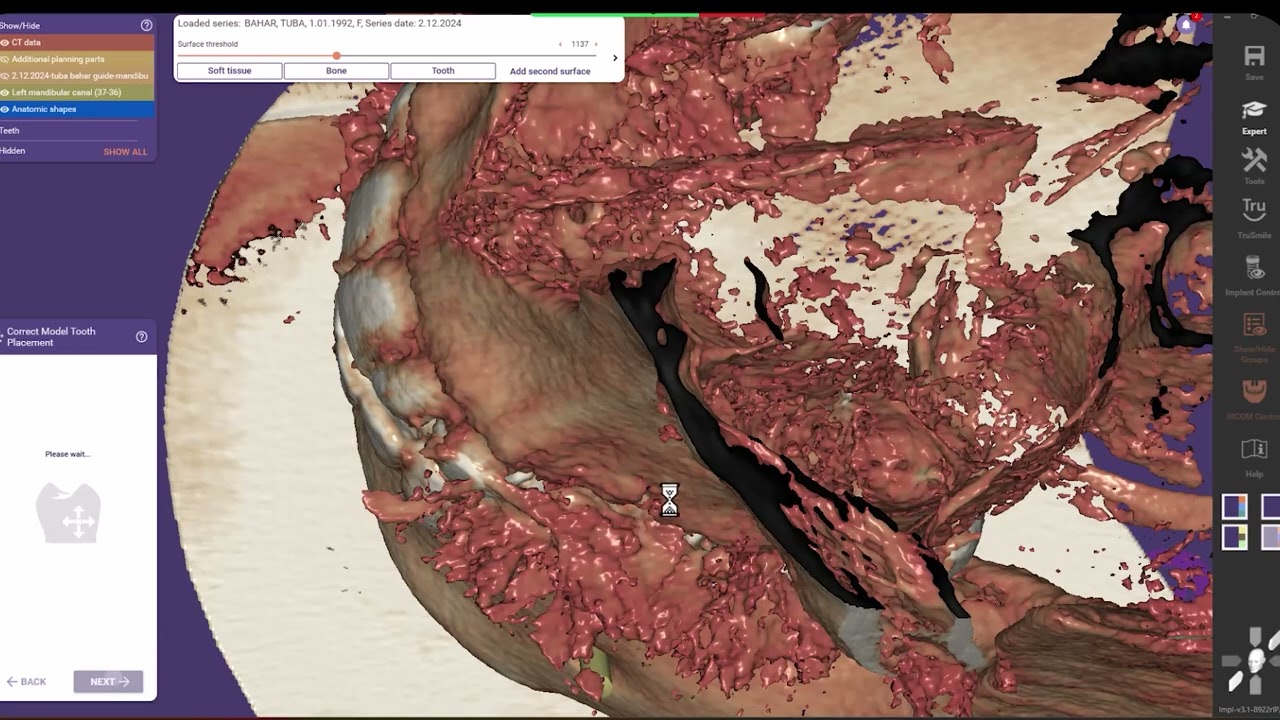
Task: Open Correct Model Tooth Placement help icon
Action: pyautogui.click(x=141, y=337)
